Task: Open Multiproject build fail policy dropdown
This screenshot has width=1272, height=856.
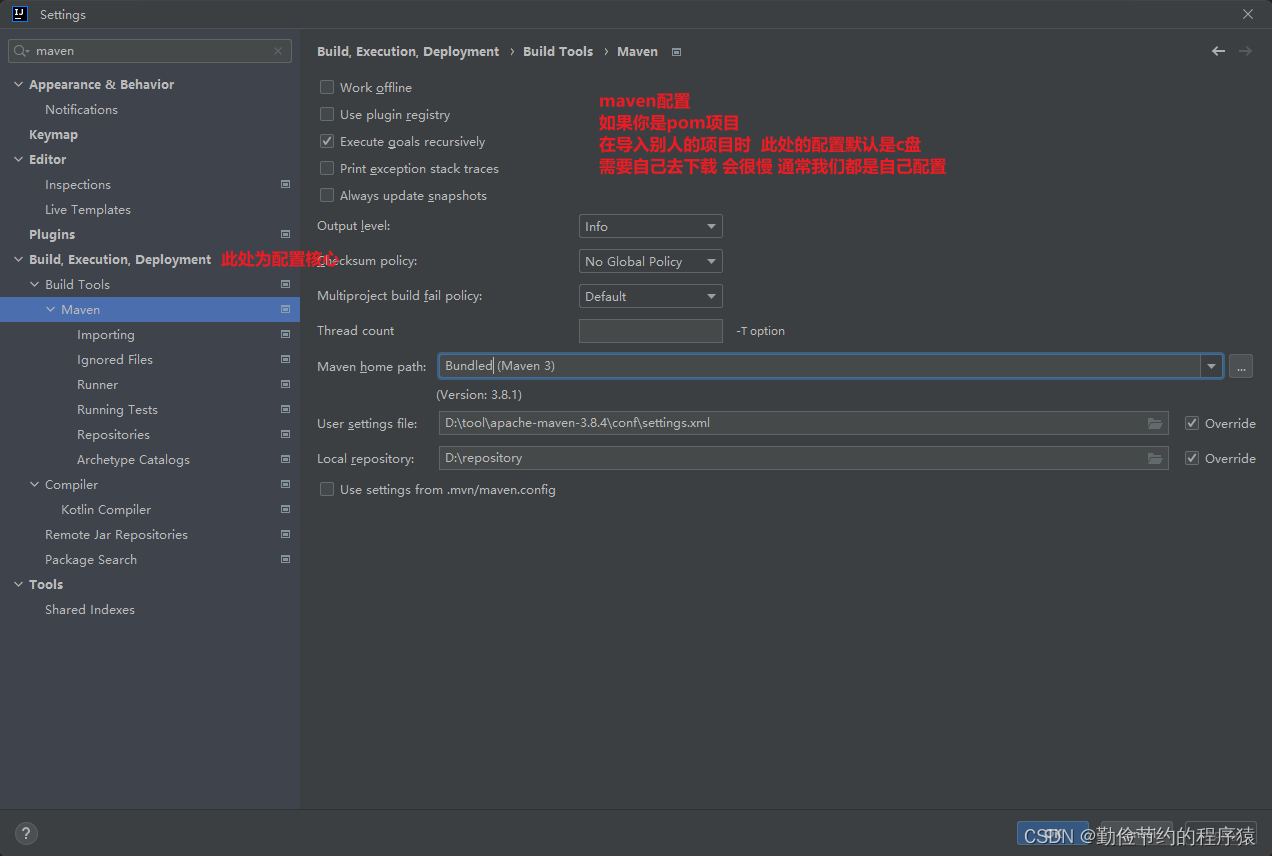Action: pos(650,296)
